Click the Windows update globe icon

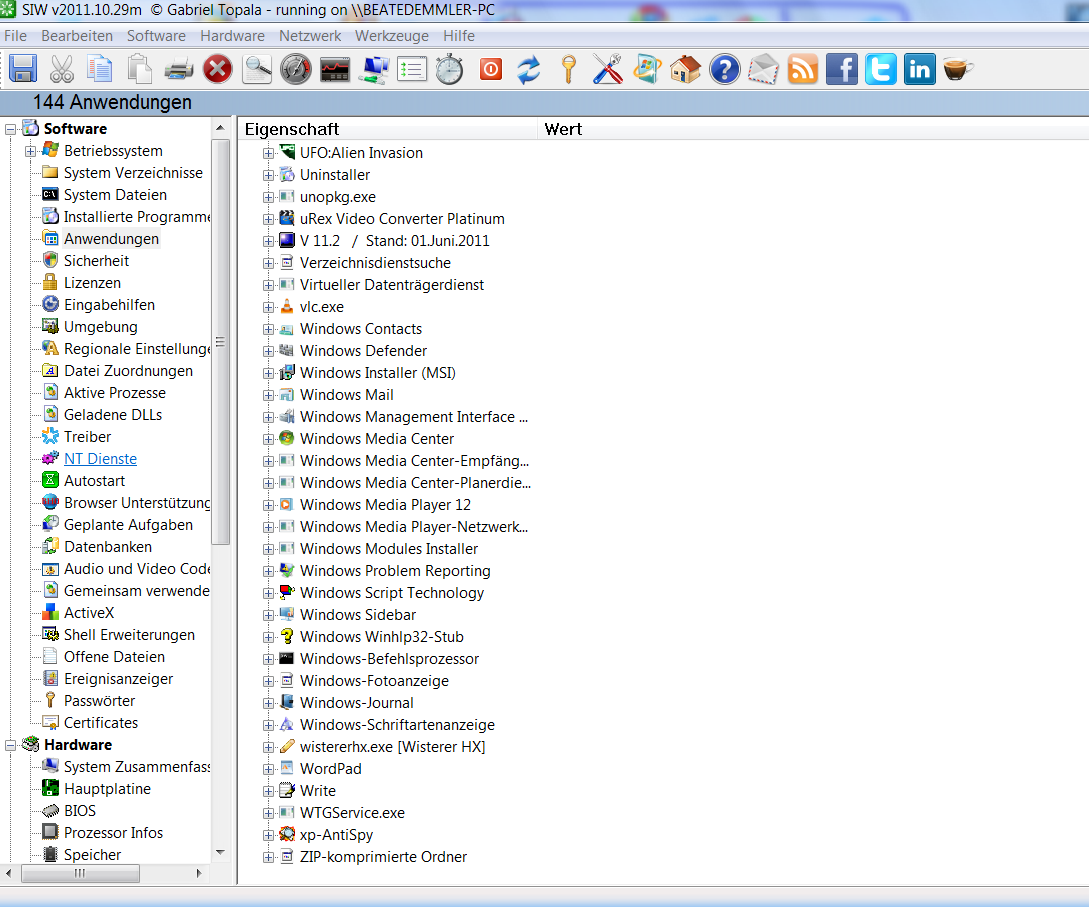[x=647, y=69]
